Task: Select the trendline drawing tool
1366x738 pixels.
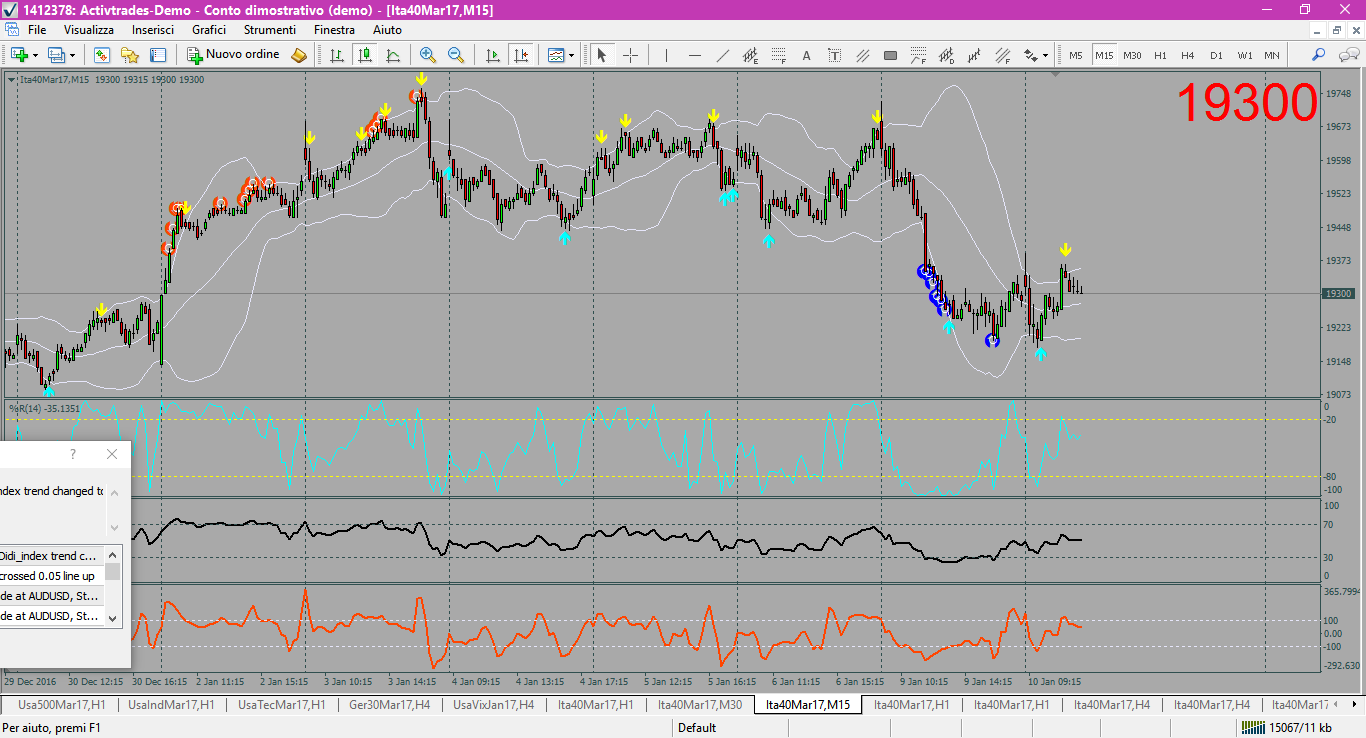Action: (x=723, y=55)
